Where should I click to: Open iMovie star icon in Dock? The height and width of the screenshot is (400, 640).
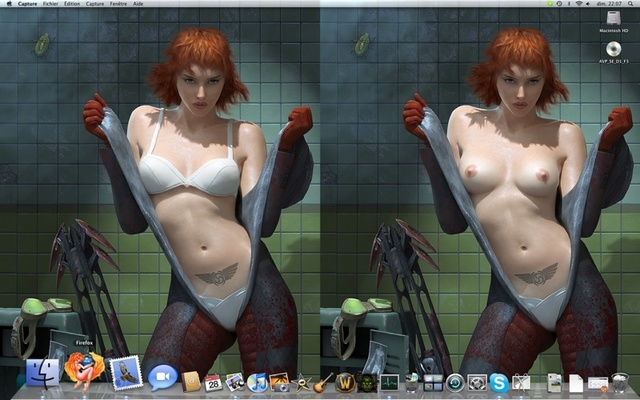tap(302, 382)
